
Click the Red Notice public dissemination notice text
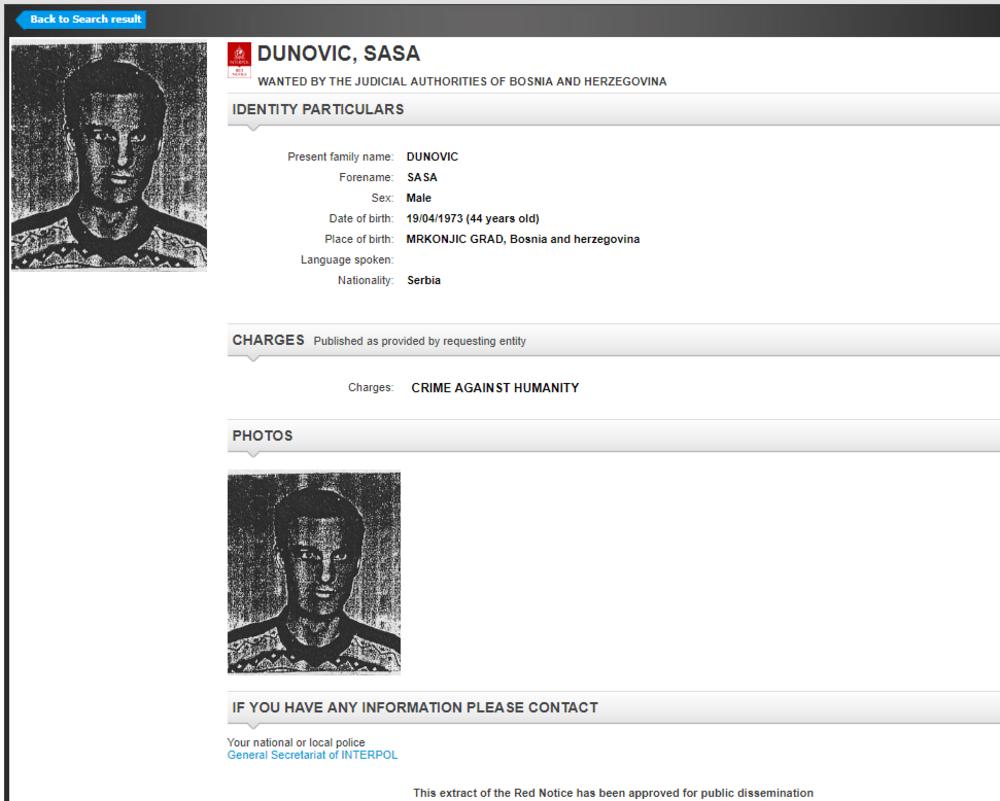(x=613, y=793)
